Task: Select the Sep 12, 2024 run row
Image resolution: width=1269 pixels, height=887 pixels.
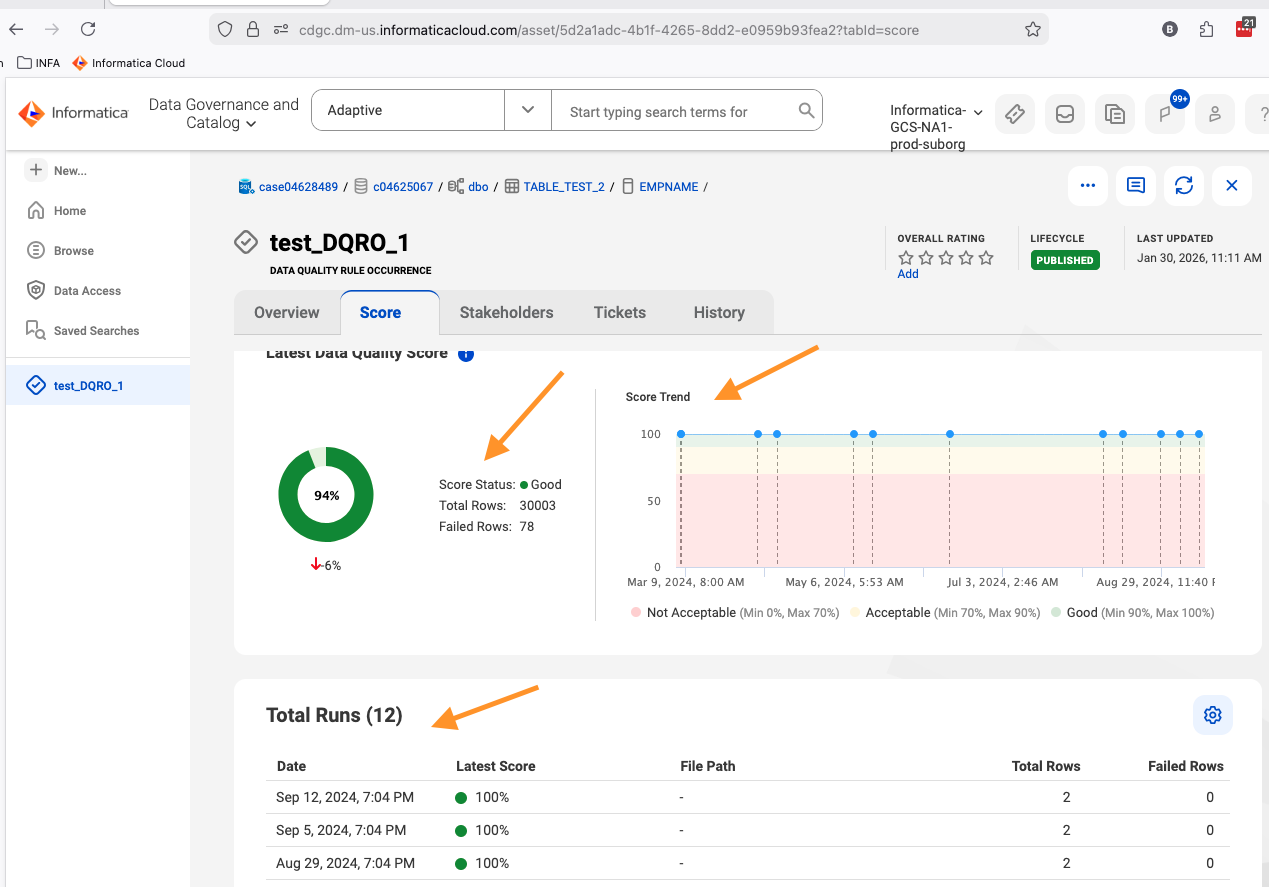Action: pos(748,797)
